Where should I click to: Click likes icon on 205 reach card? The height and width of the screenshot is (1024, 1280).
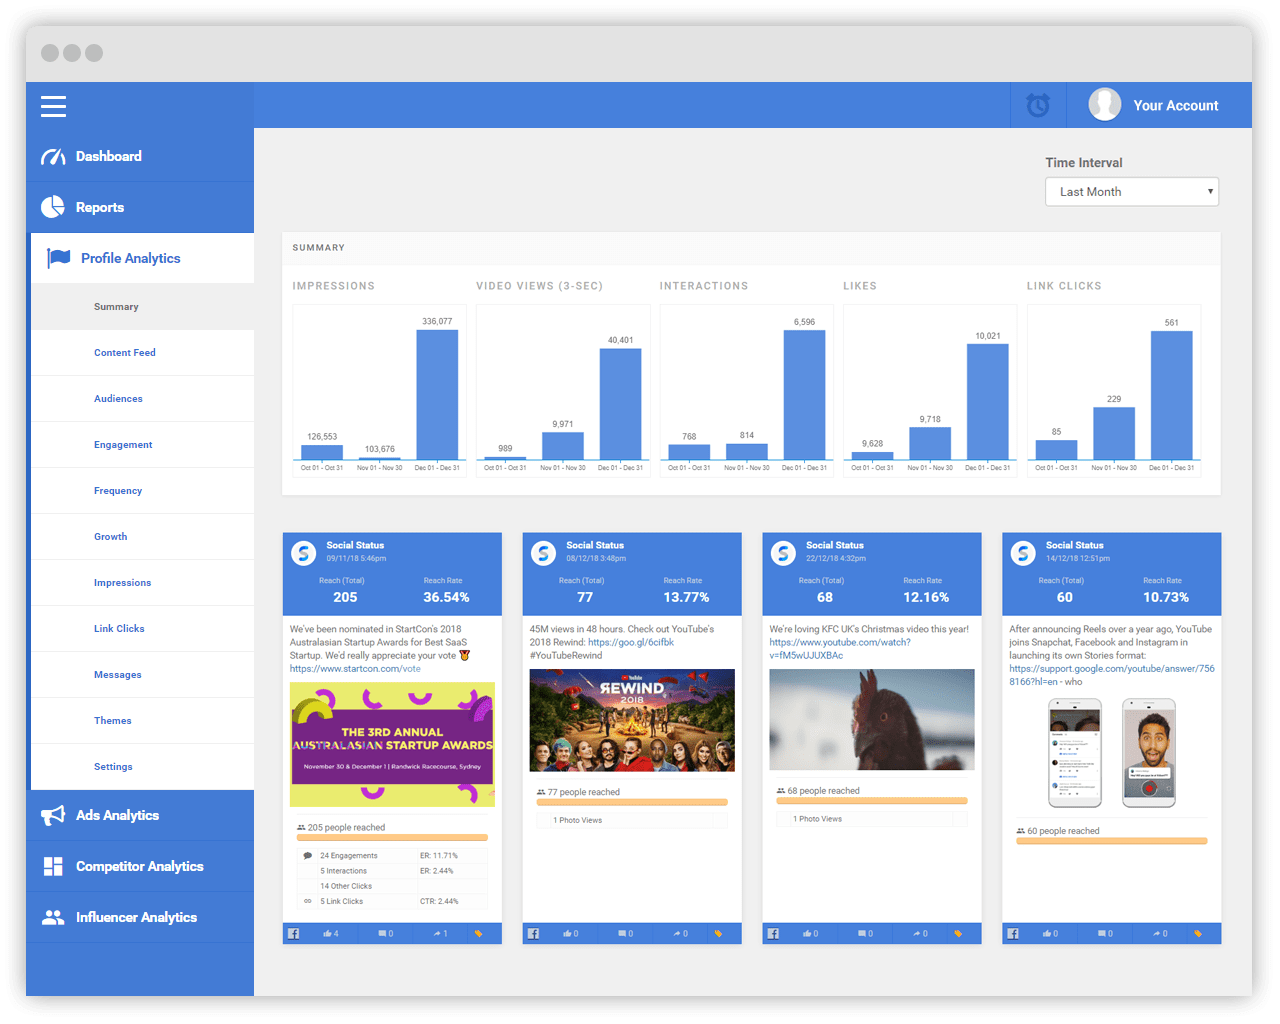point(327,933)
